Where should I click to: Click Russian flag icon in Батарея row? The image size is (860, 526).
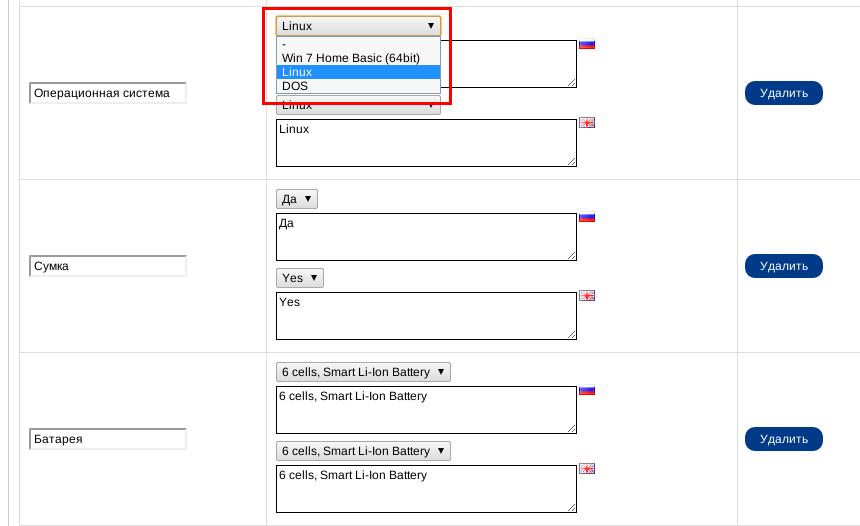tap(587, 391)
